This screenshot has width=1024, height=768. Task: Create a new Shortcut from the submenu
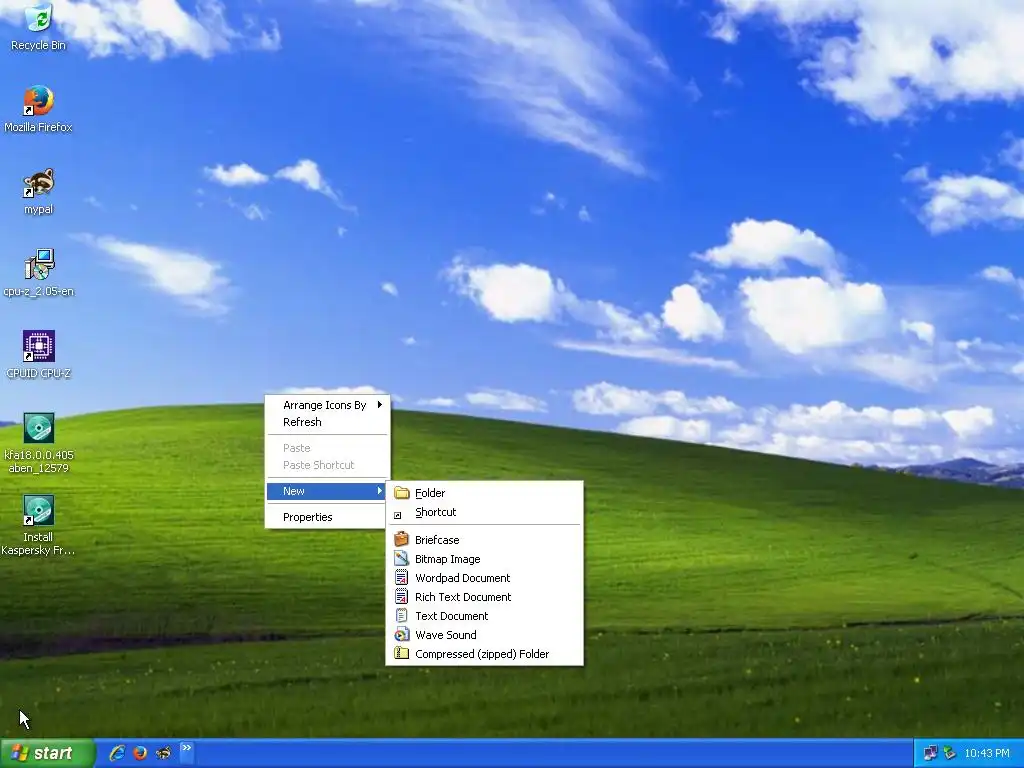coord(485,512)
